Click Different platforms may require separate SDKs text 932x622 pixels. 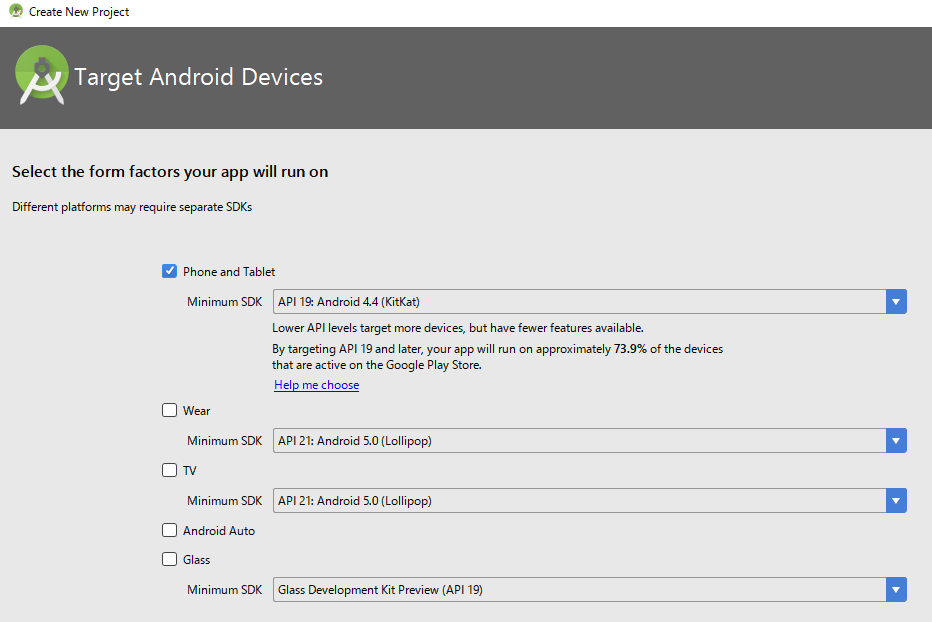(132, 207)
